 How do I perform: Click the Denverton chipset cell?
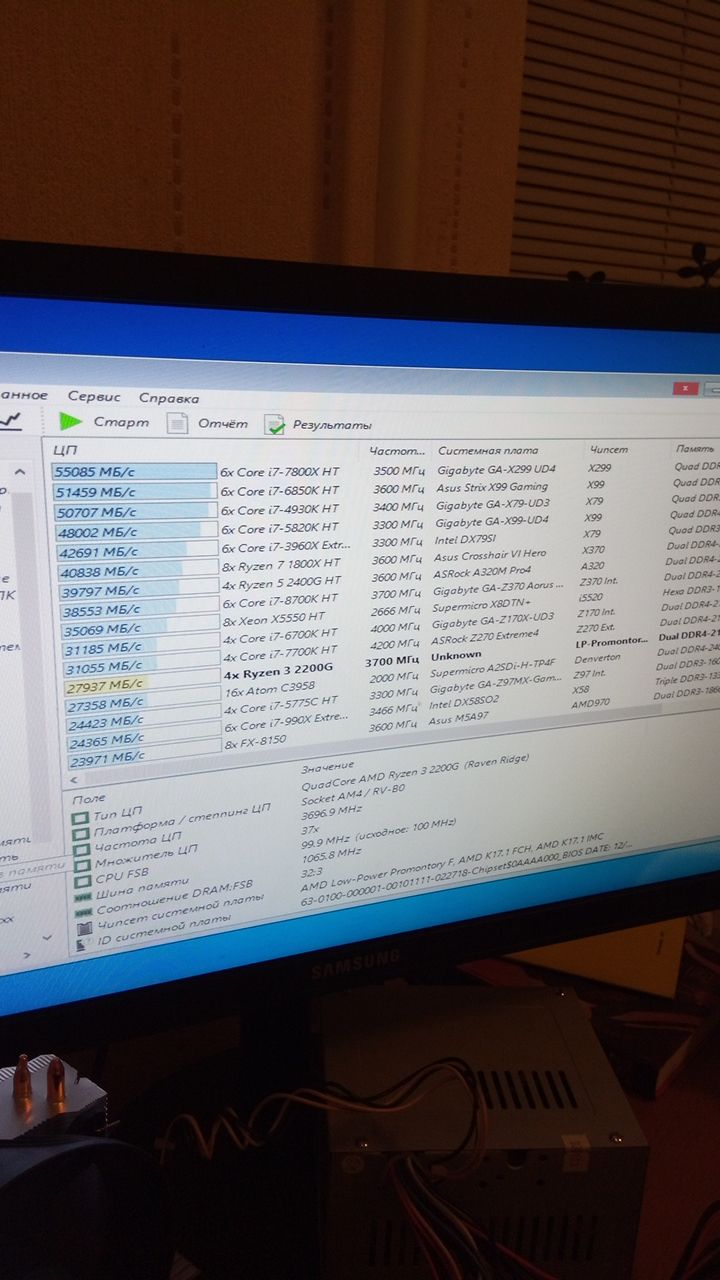[598, 657]
